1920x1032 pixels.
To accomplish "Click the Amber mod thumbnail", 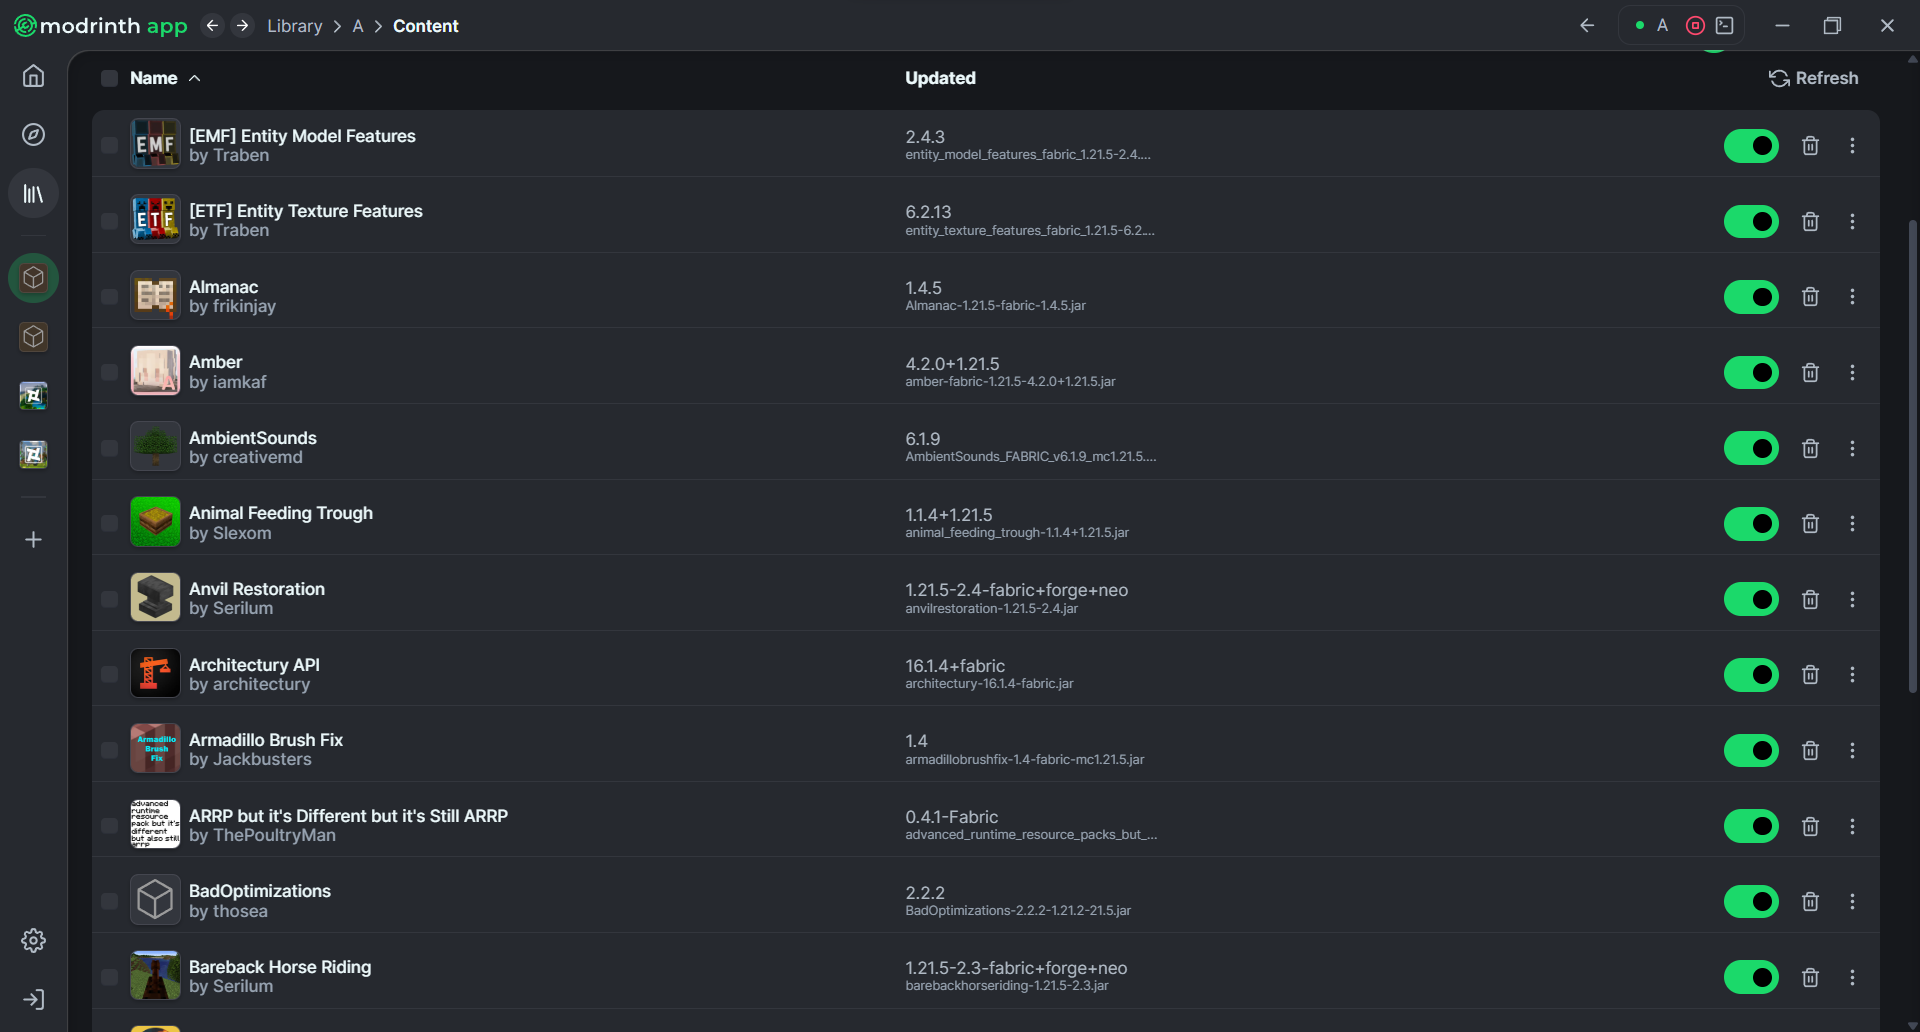I will 155,371.
